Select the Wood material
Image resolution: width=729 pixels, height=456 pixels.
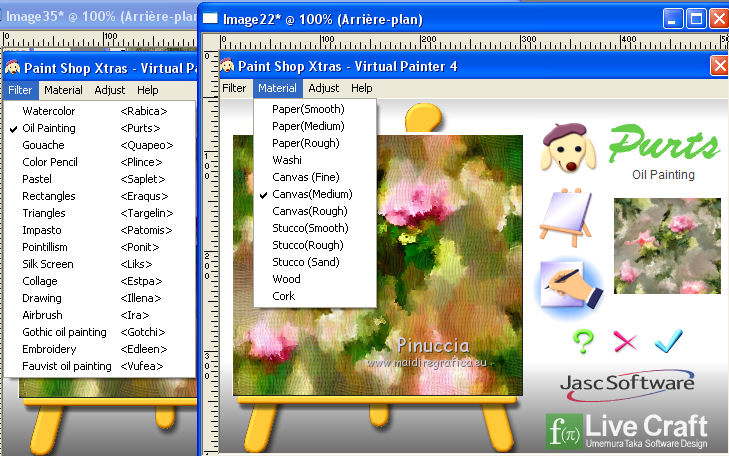(315, 279)
